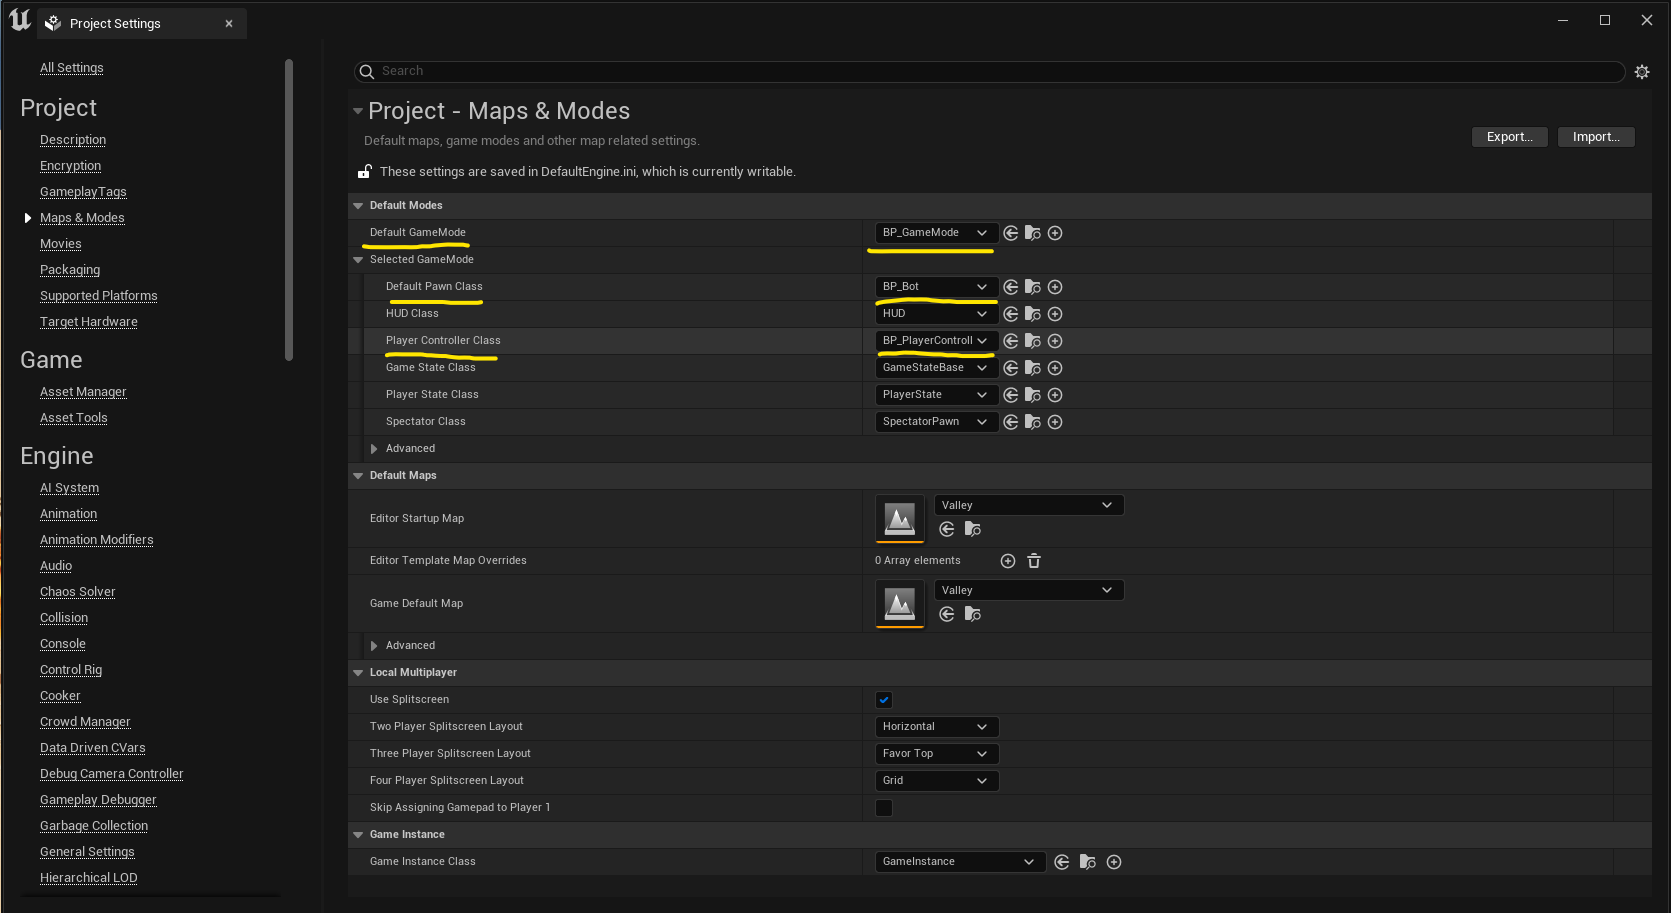1671x913 pixels.
Task: Click the Game Default Map thumbnail
Action: pyautogui.click(x=900, y=604)
